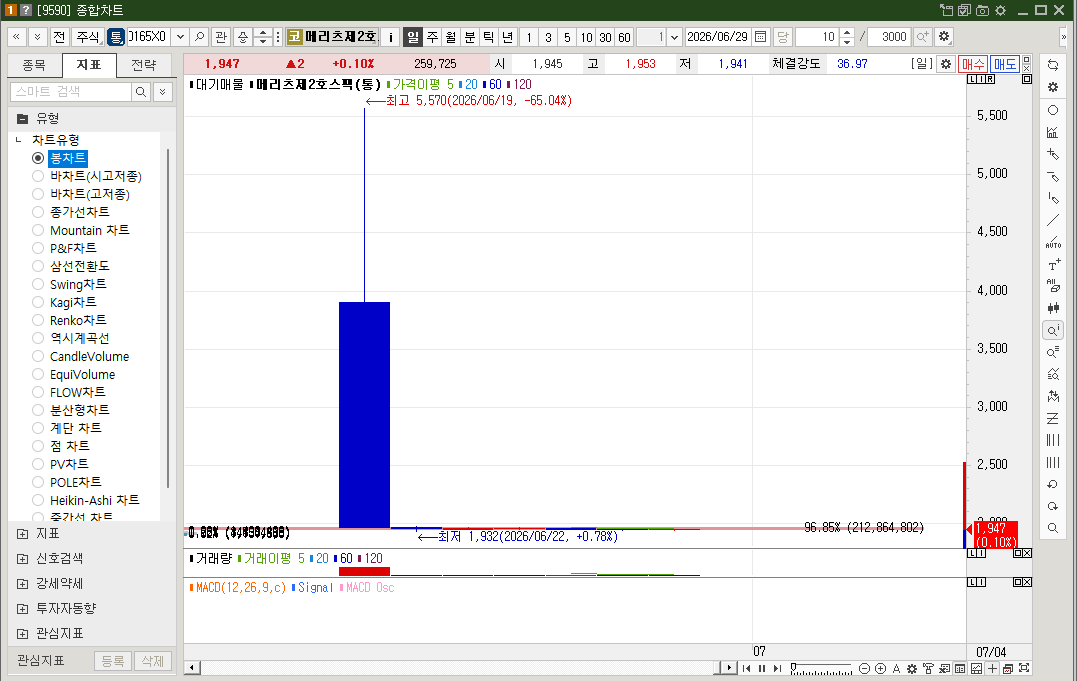
Task: Toggle crosshair cursor plus icon
Action: tap(993, 669)
